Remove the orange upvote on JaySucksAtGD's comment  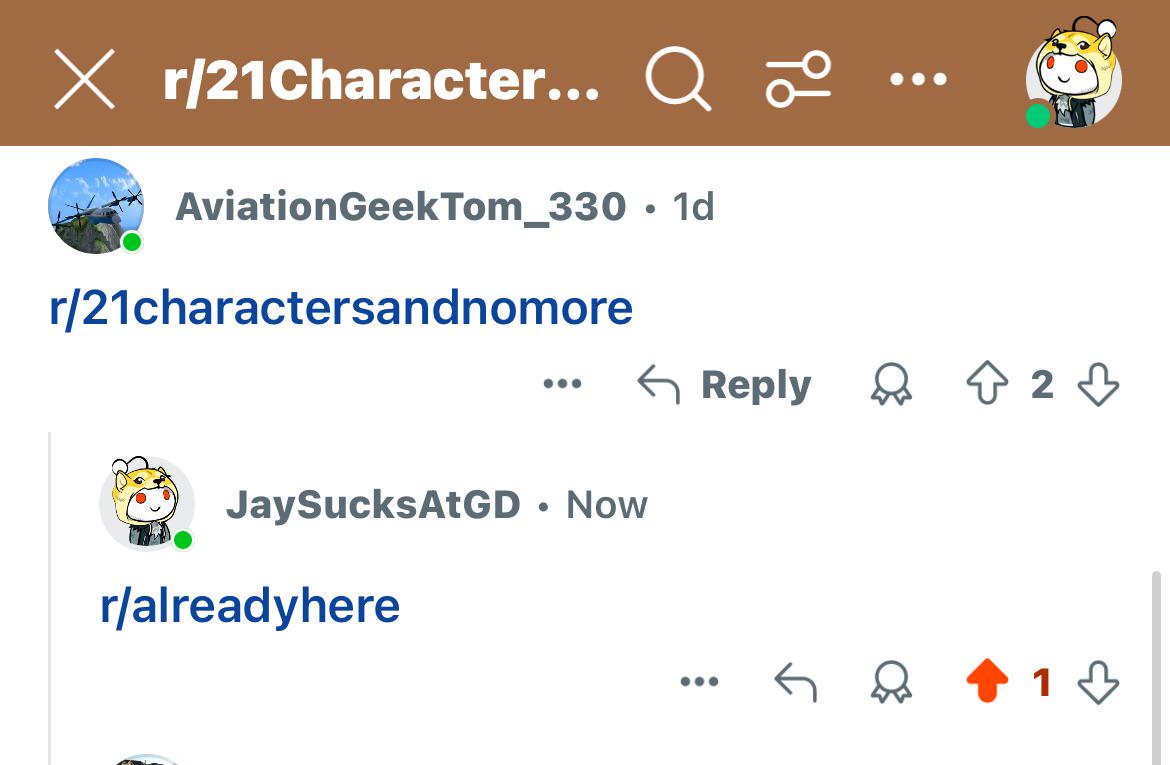pyautogui.click(x=987, y=681)
